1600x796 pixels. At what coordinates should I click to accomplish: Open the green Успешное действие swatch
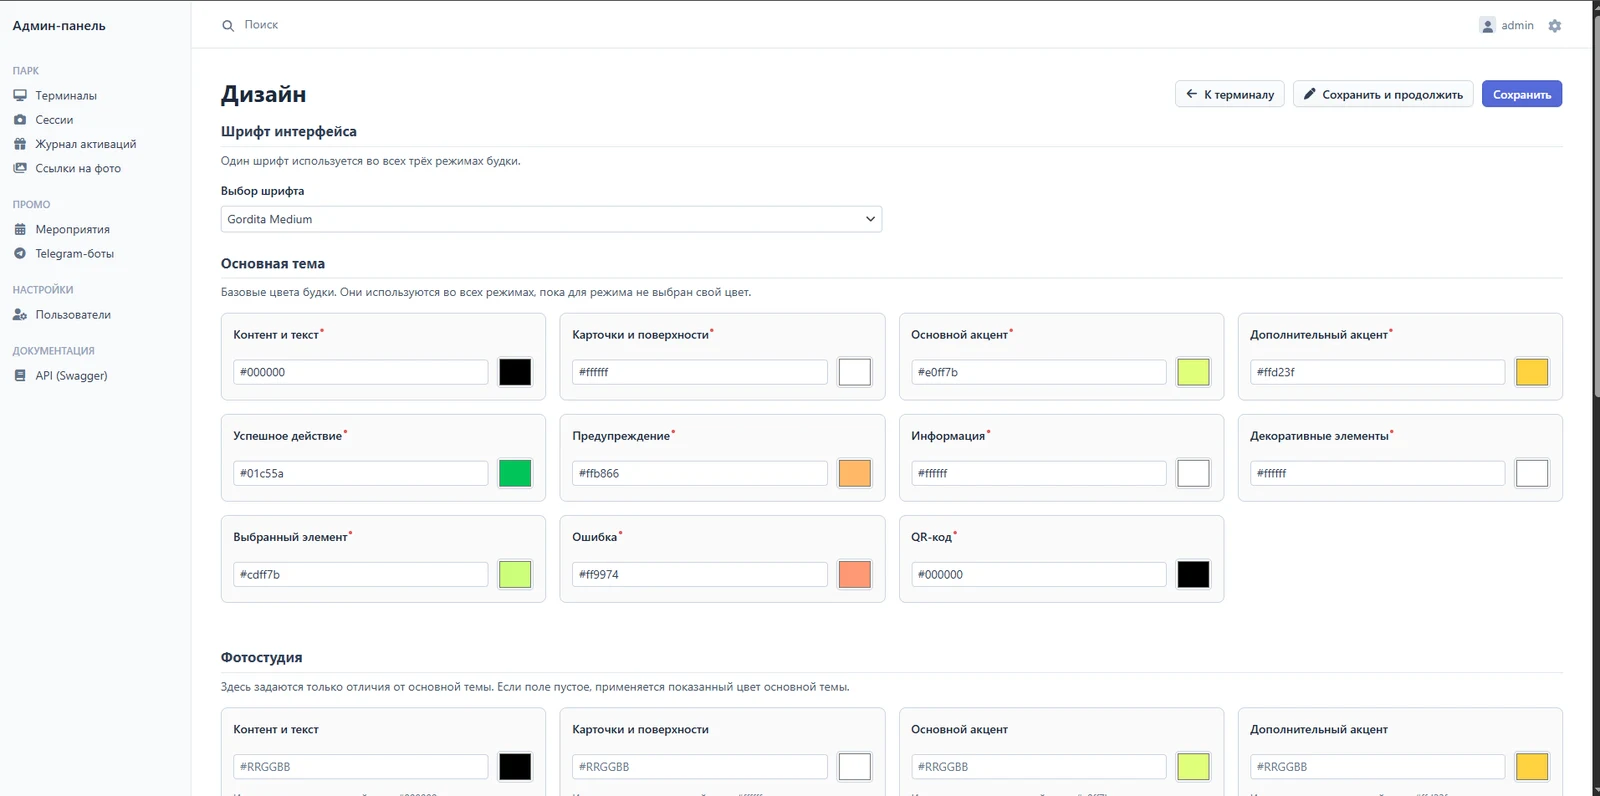(x=515, y=473)
